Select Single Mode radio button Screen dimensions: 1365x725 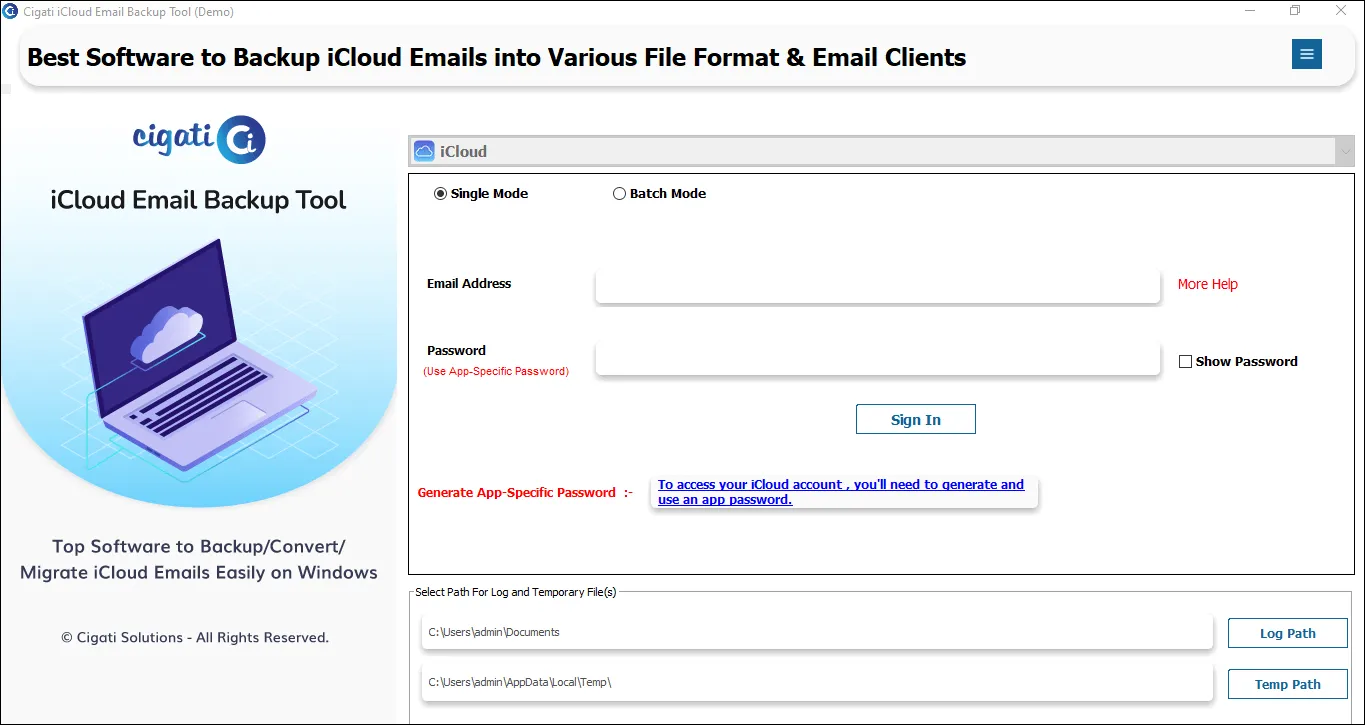(x=440, y=194)
